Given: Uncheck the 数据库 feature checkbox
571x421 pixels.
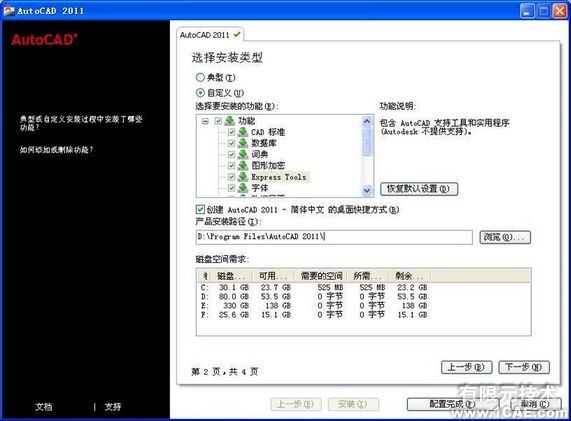Looking at the screenshot, I should [x=231, y=143].
